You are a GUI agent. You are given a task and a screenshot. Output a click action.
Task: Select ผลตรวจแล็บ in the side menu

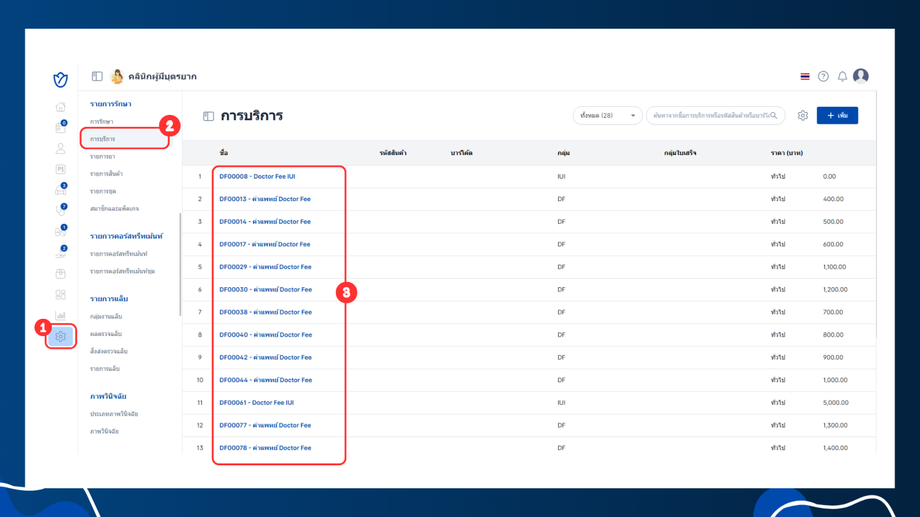(106, 334)
